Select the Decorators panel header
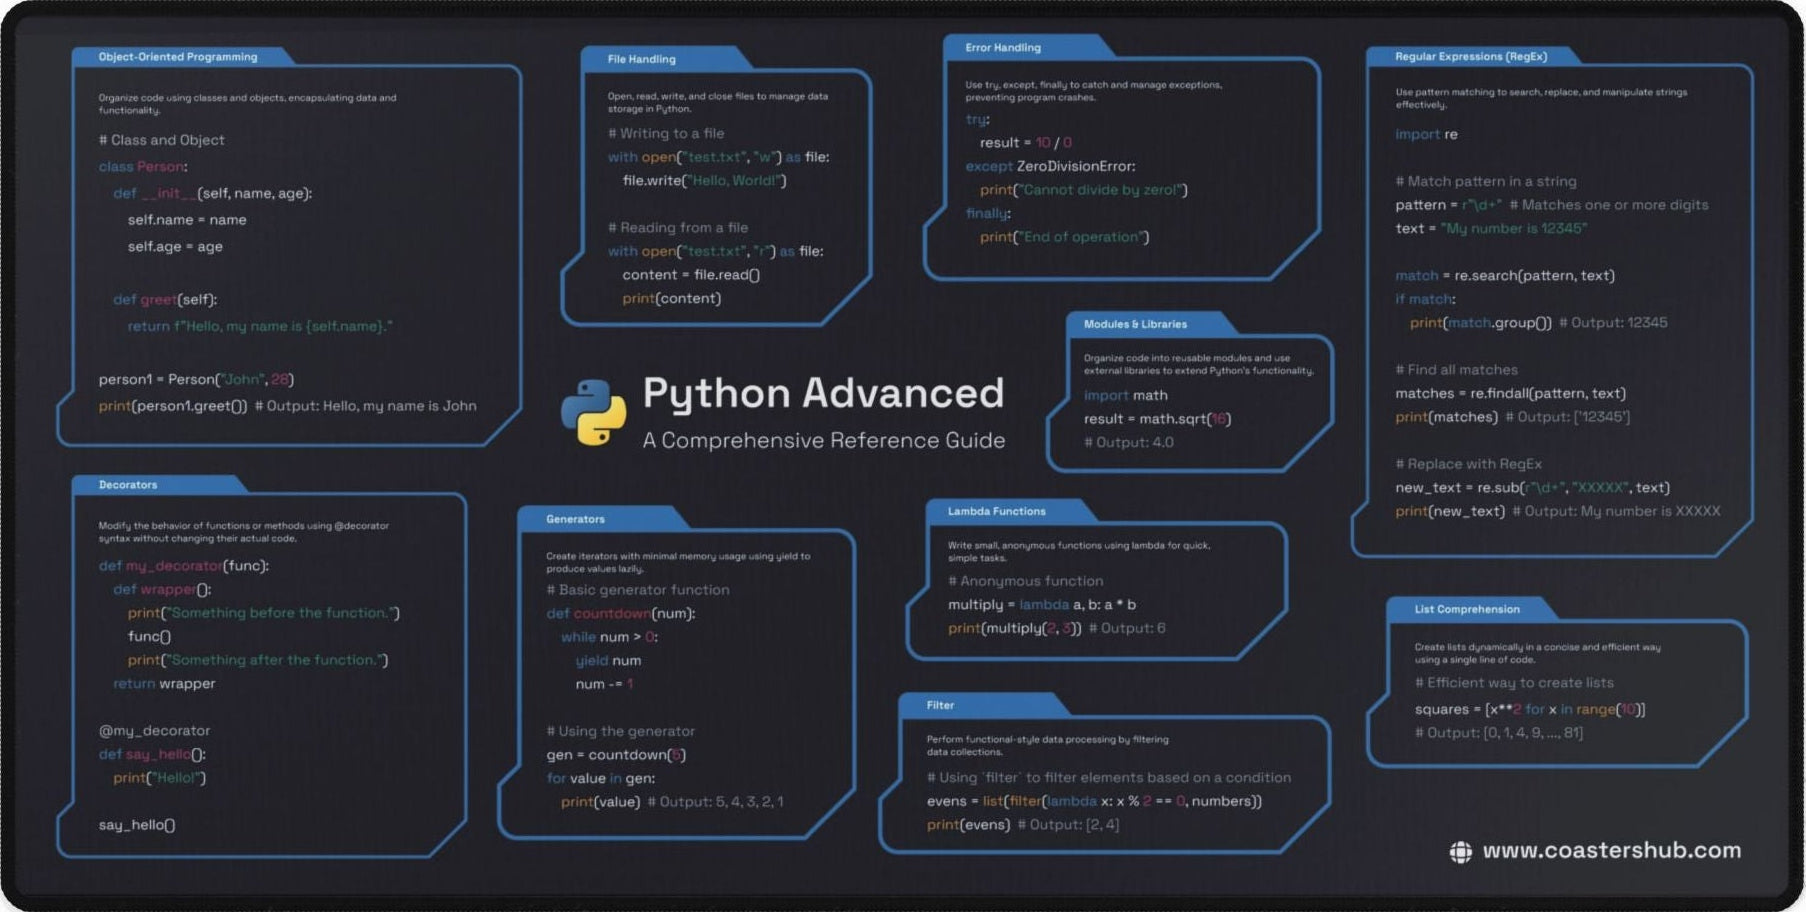The height and width of the screenshot is (912, 1806). point(128,484)
